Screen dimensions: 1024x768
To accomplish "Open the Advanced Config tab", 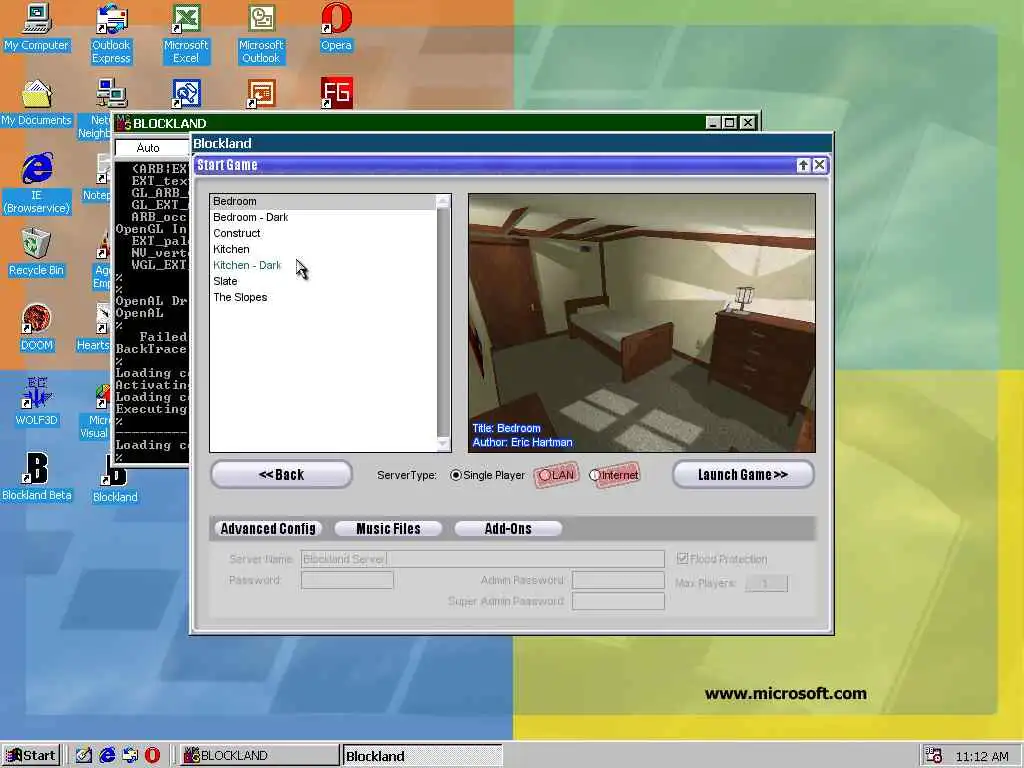I will (268, 528).
